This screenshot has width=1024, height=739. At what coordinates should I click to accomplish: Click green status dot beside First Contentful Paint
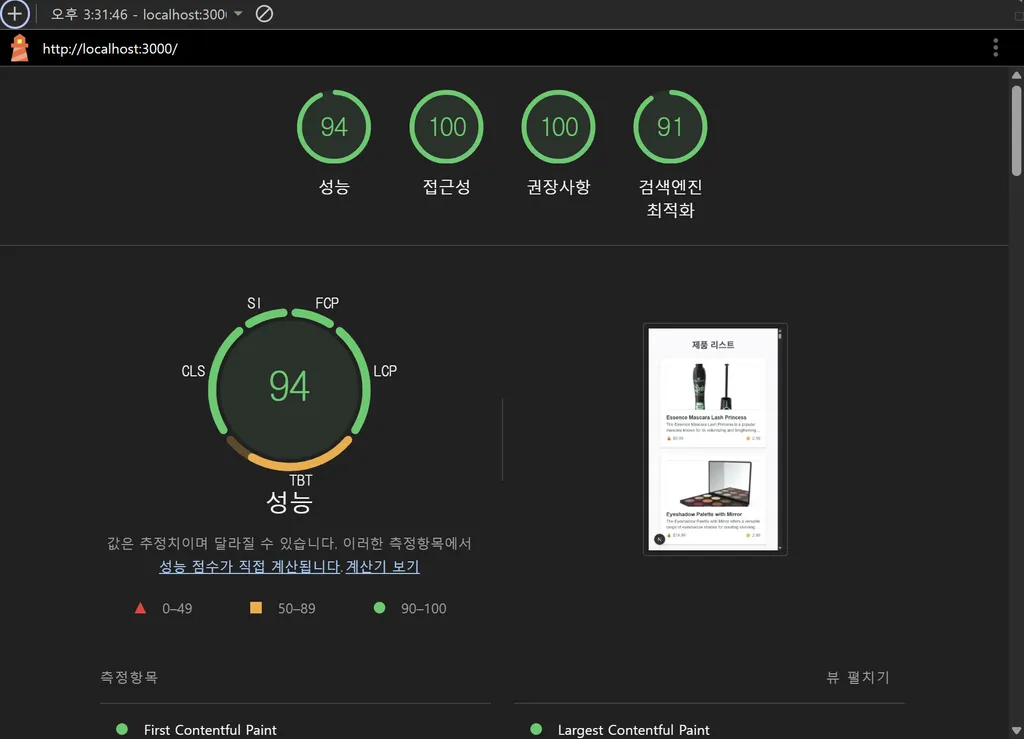click(x=122, y=729)
